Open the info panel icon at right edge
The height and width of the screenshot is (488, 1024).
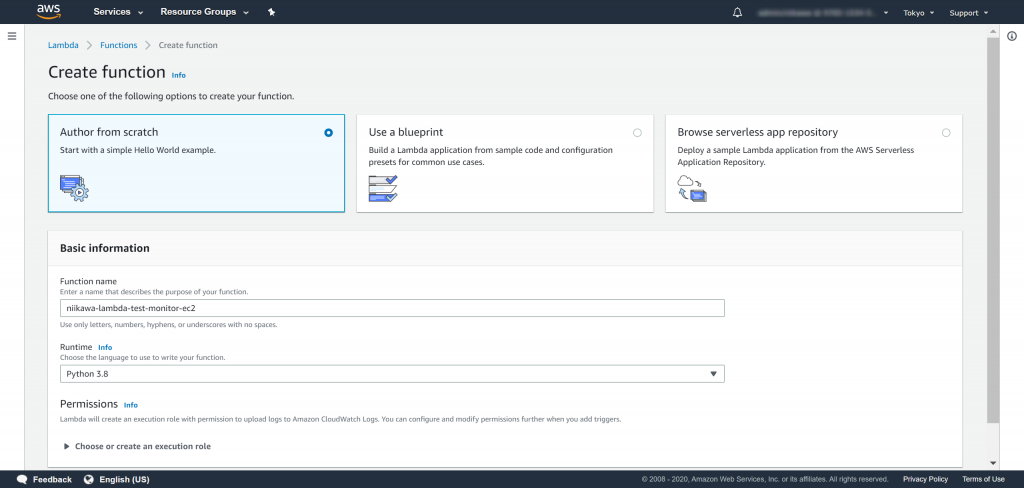point(1012,37)
